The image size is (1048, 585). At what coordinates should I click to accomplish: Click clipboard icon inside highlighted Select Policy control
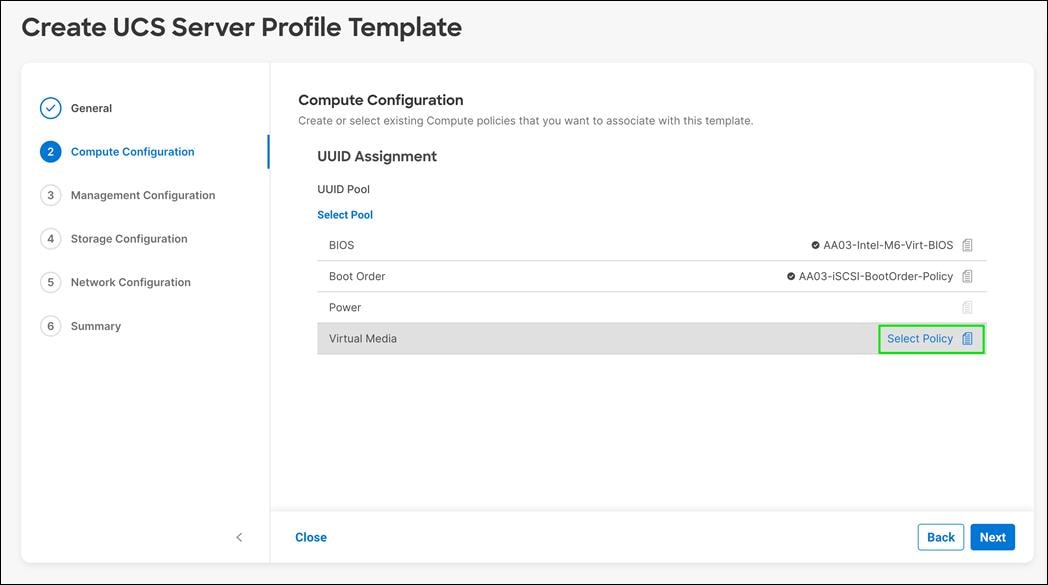(966, 338)
